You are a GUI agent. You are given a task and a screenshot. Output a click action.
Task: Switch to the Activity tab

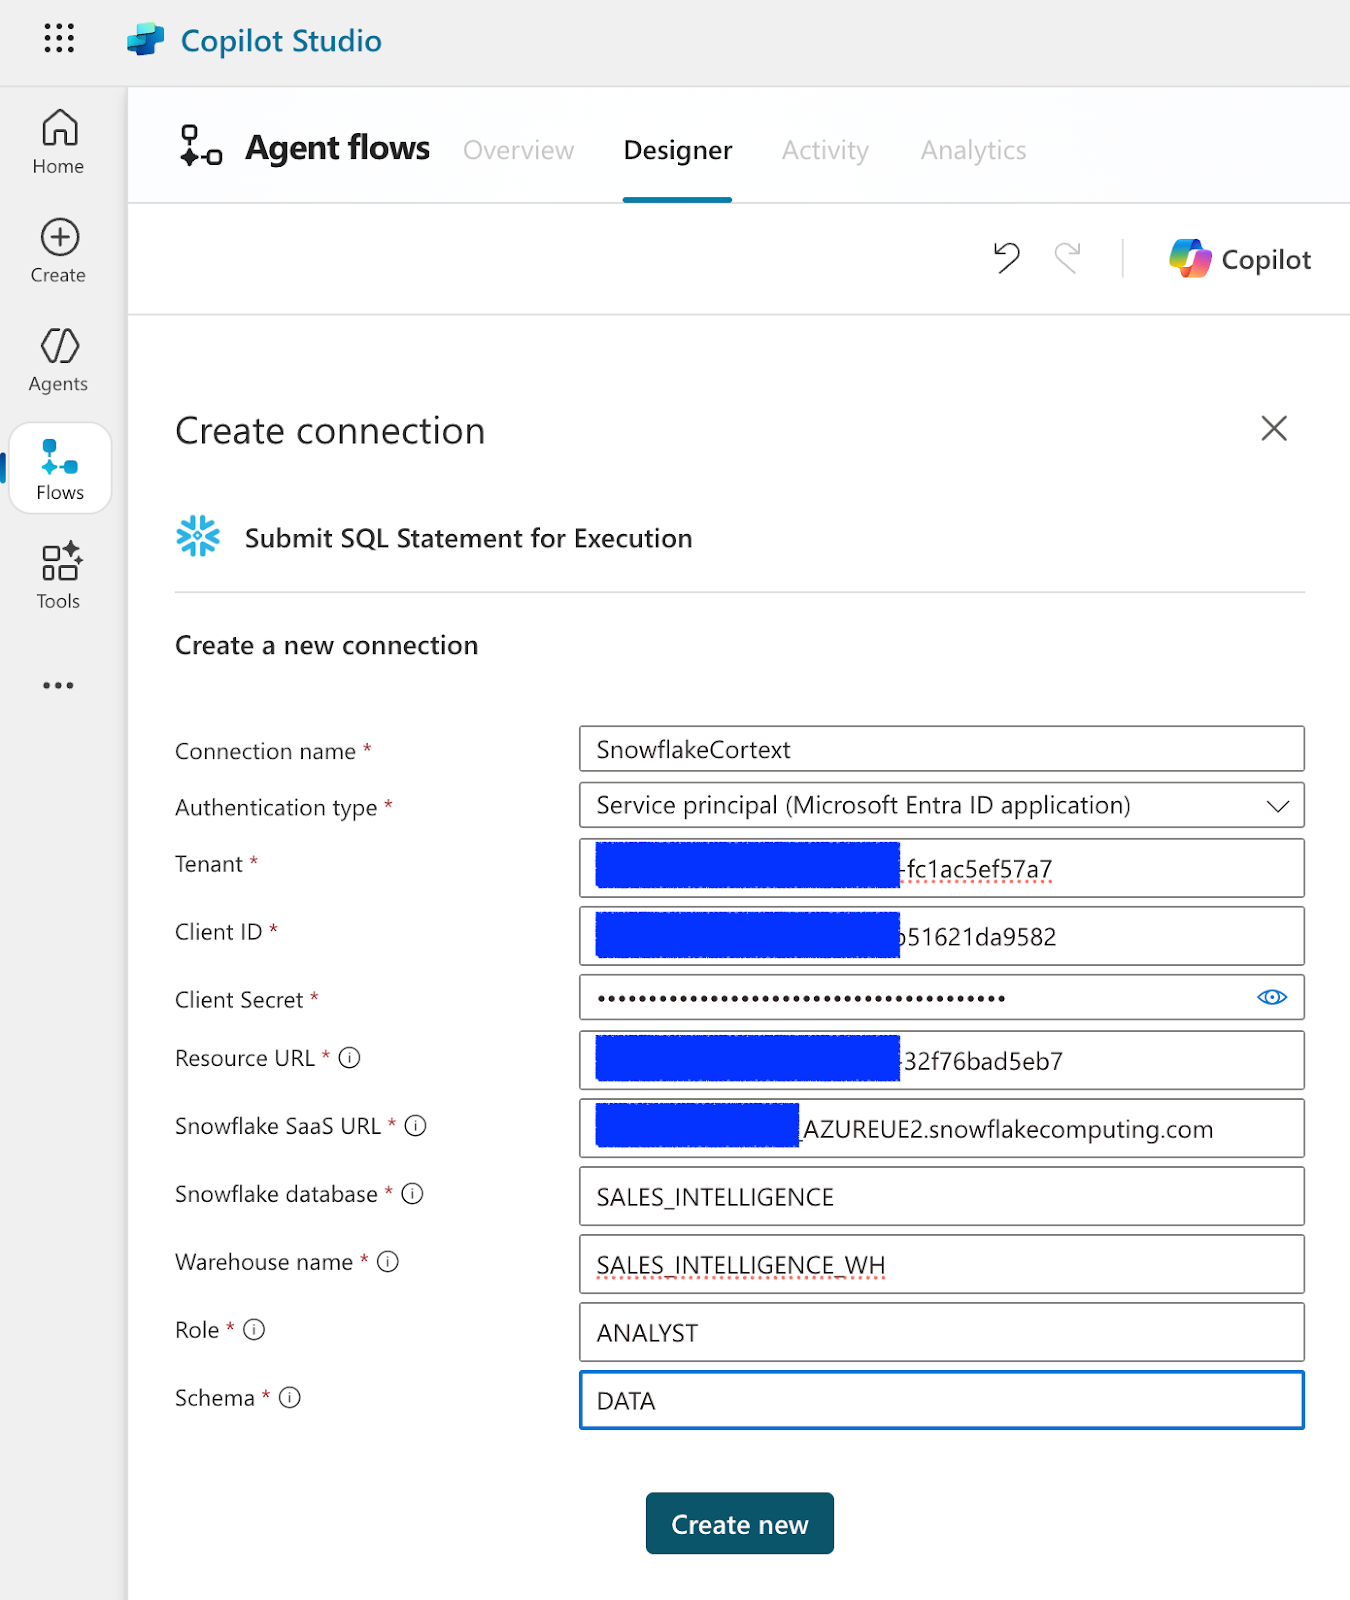click(x=825, y=150)
